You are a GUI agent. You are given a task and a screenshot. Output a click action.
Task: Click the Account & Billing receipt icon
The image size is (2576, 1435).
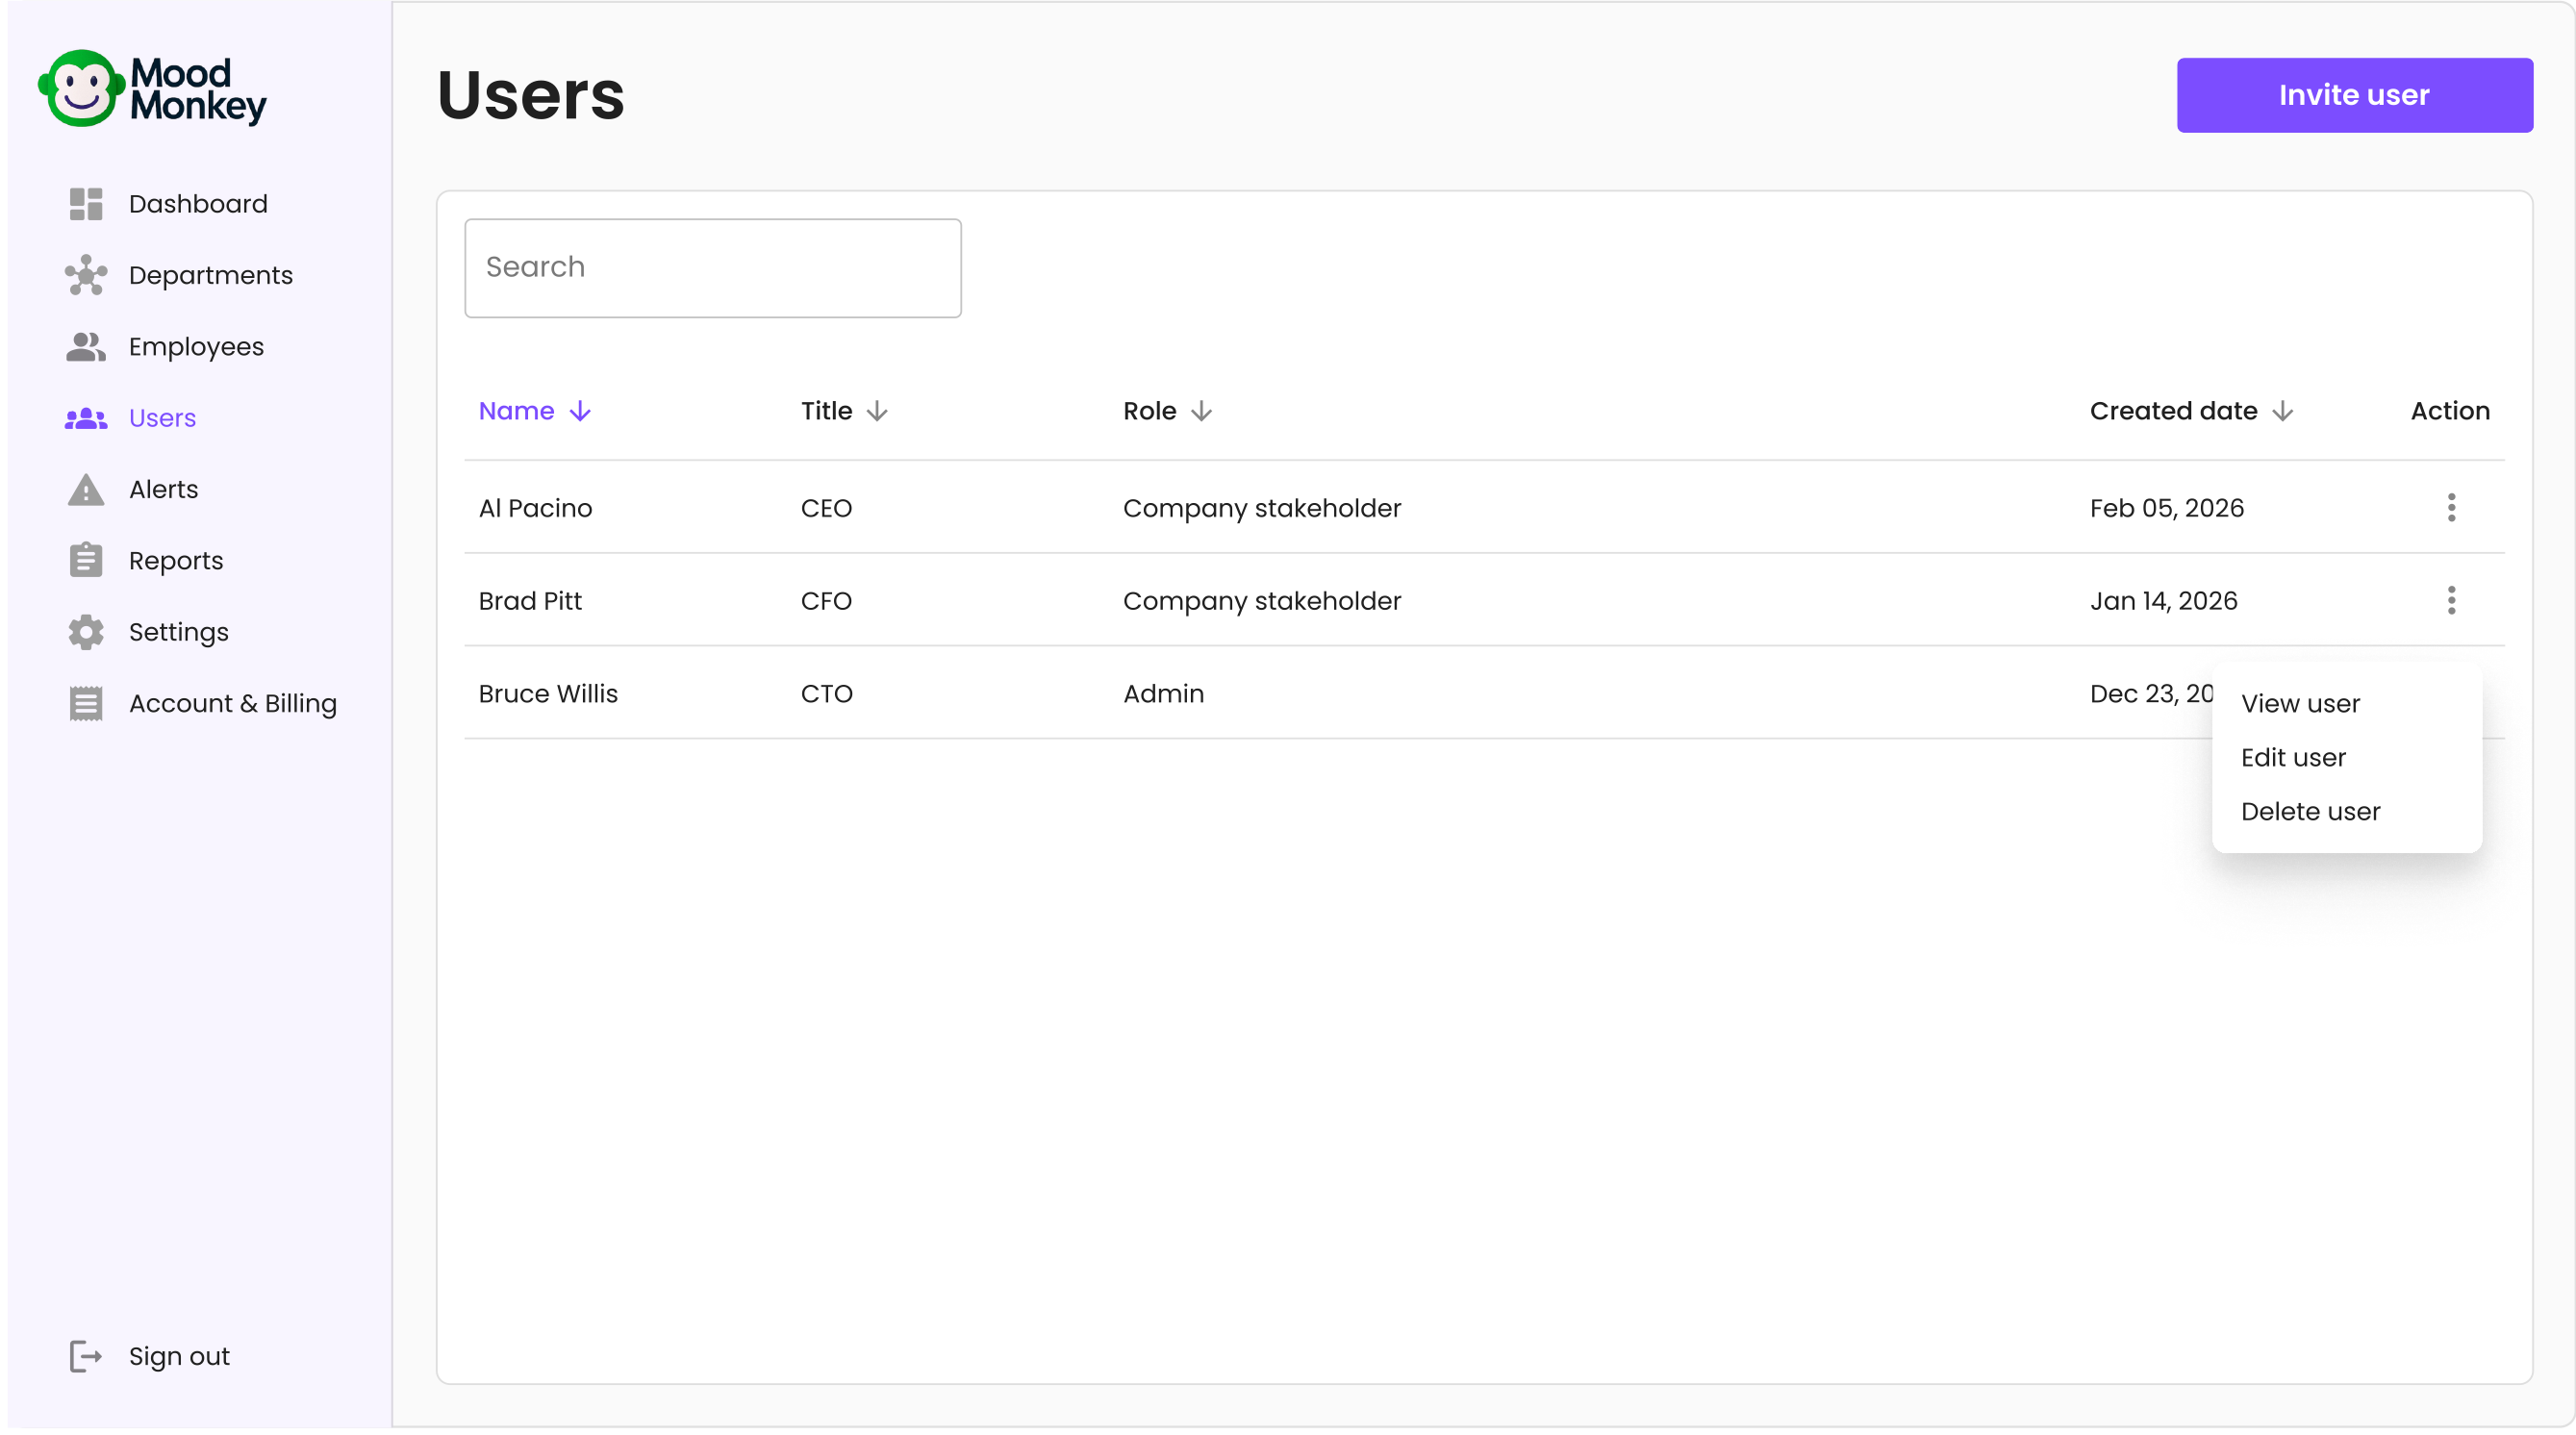[86, 704]
